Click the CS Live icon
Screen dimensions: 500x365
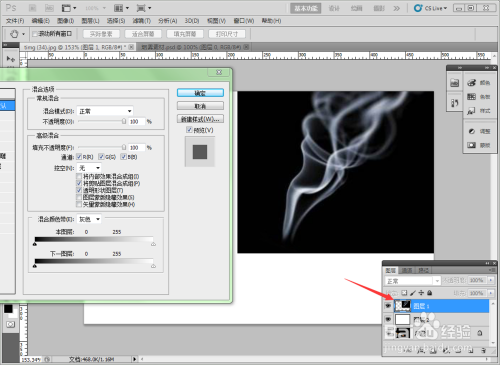[418, 8]
